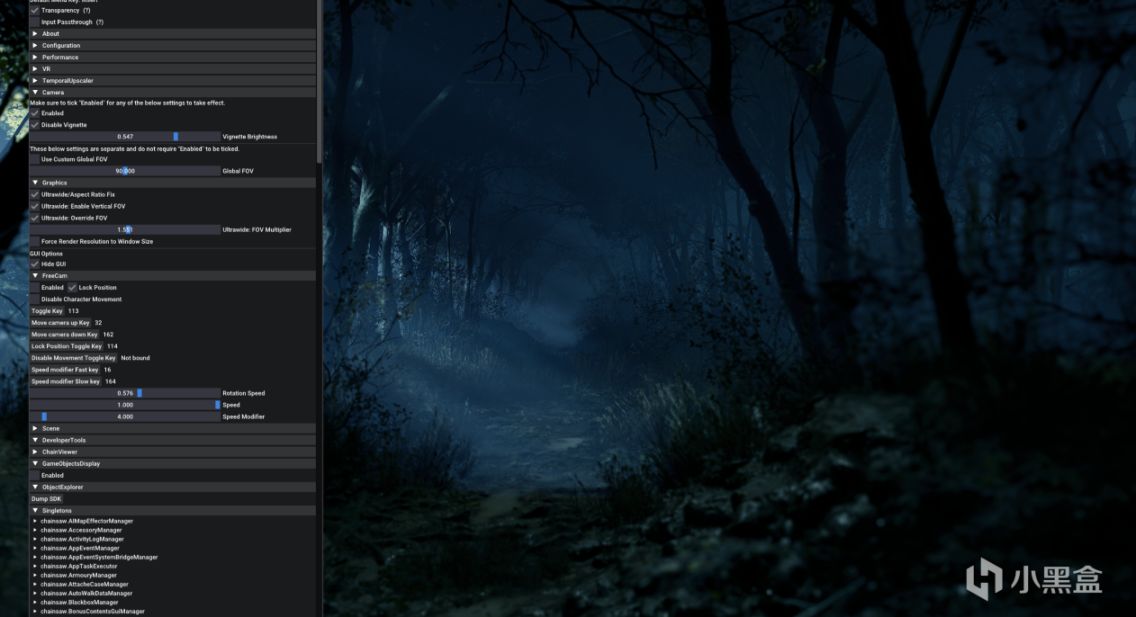Expand the VR section

click(x=172, y=69)
